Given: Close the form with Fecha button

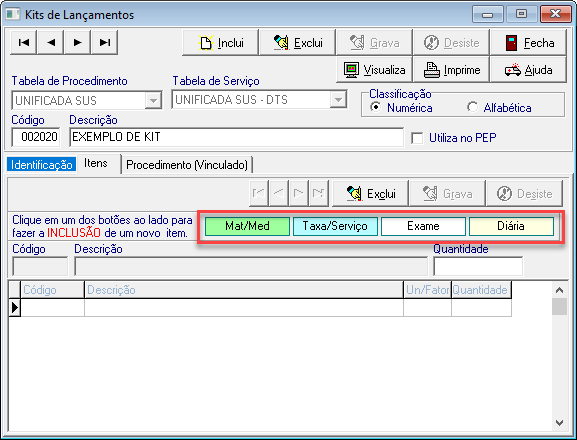Looking at the screenshot, I should click(528, 43).
